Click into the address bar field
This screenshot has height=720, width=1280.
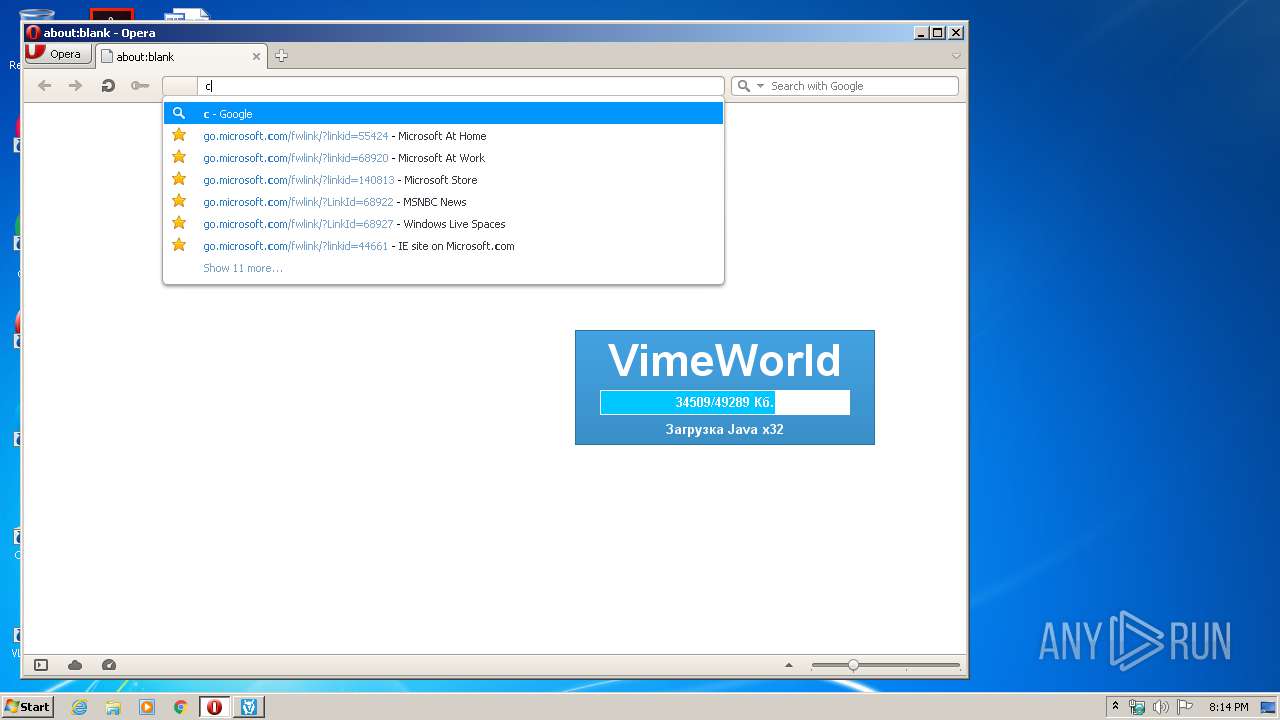pyautogui.click(x=460, y=86)
